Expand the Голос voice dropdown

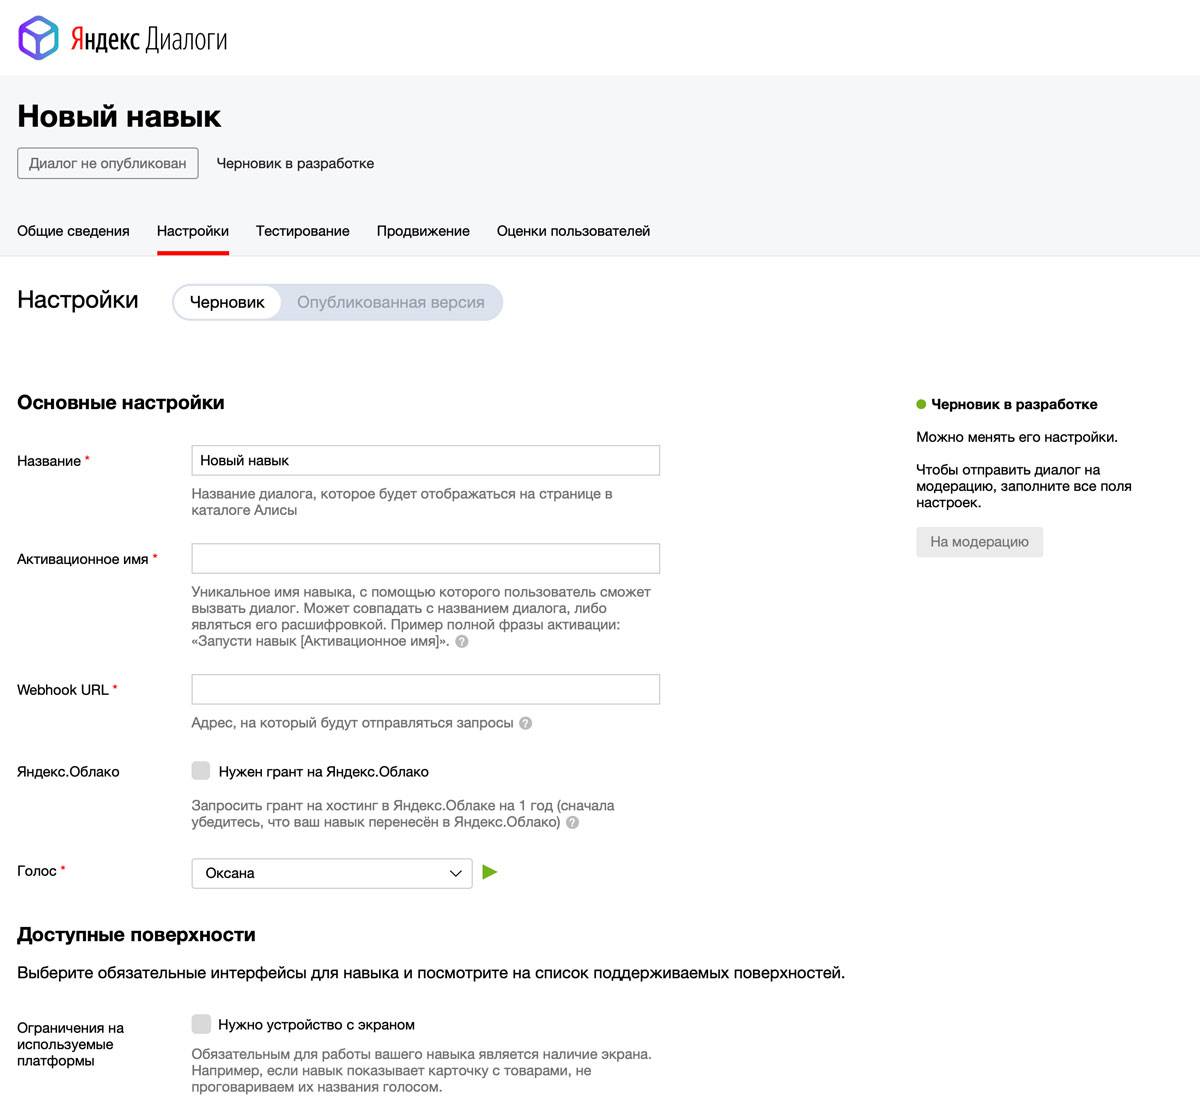pyautogui.click(x=331, y=873)
